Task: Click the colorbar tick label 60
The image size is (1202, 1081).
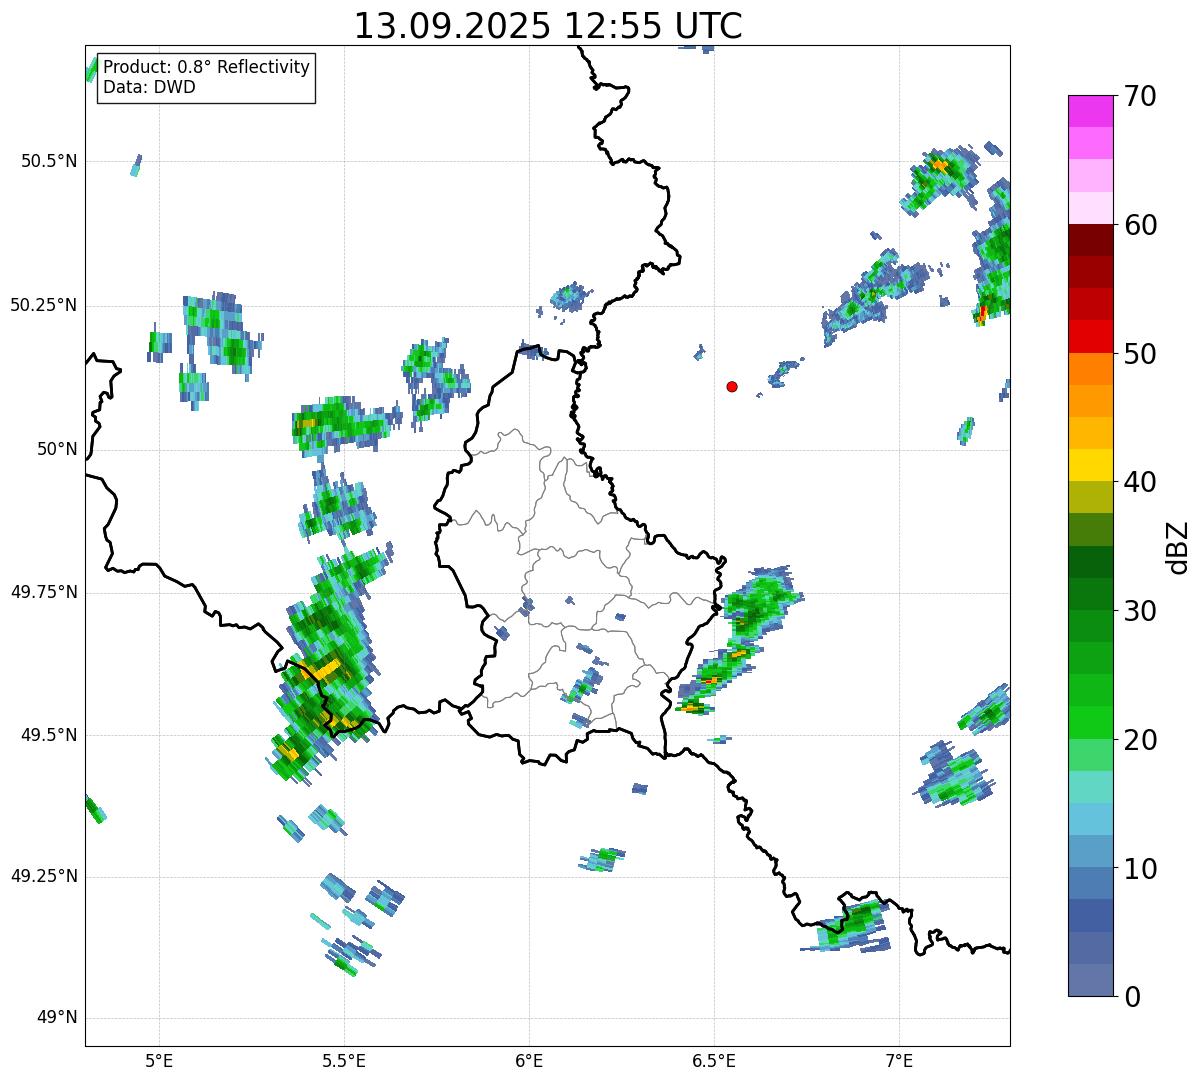Action: tap(1141, 225)
